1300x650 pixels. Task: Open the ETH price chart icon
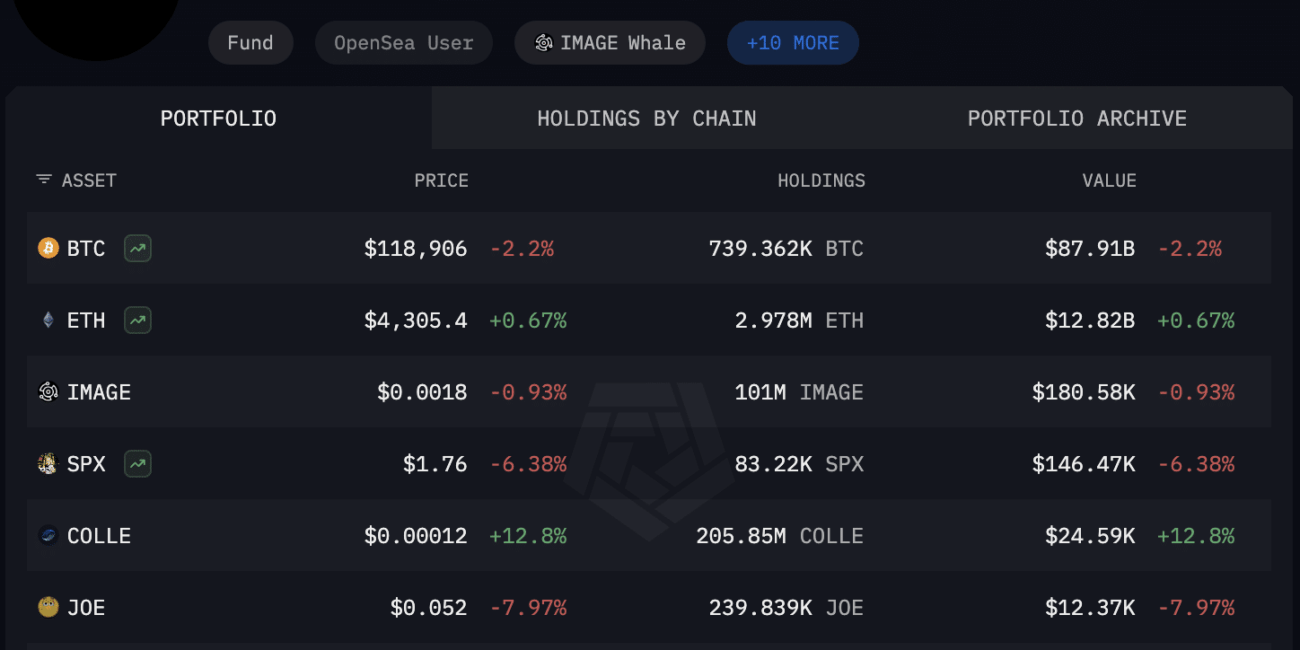click(x=138, y=320)
